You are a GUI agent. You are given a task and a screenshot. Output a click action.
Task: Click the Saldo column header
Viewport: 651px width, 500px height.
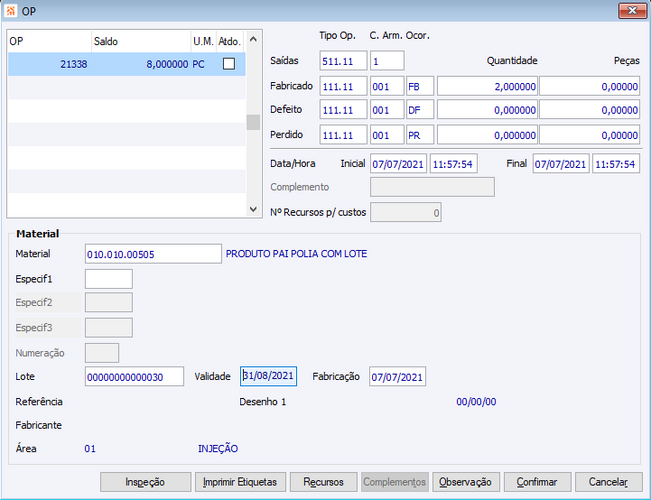click(x=141, y=41)
